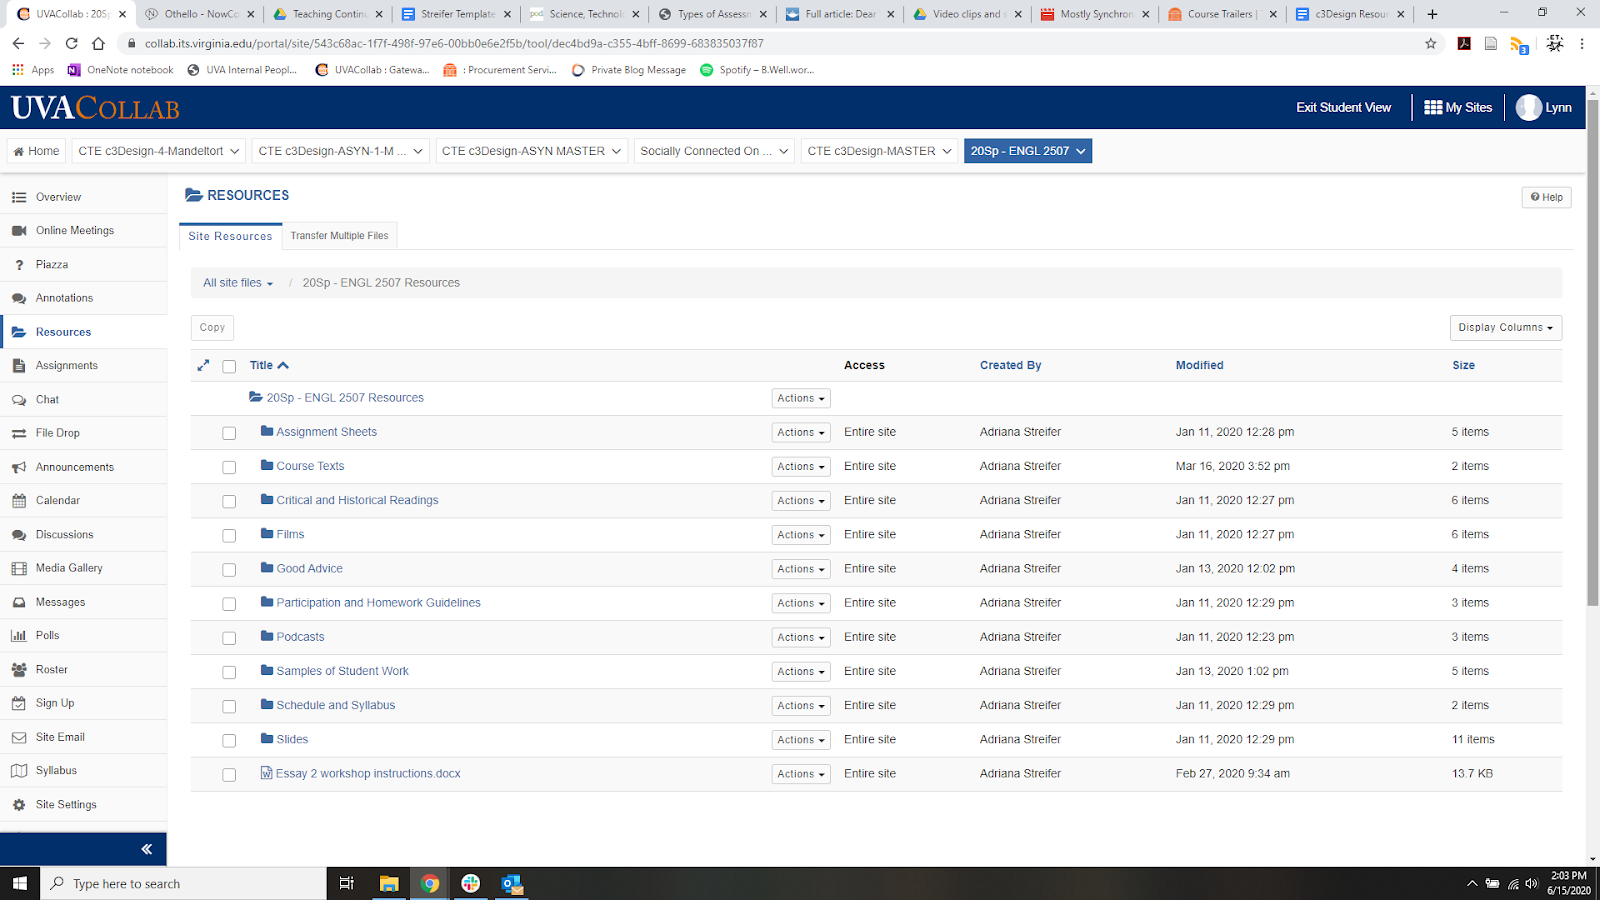Click the Windows taskbar search box
Screen dimensions: 1600x900
pos(183,884)
